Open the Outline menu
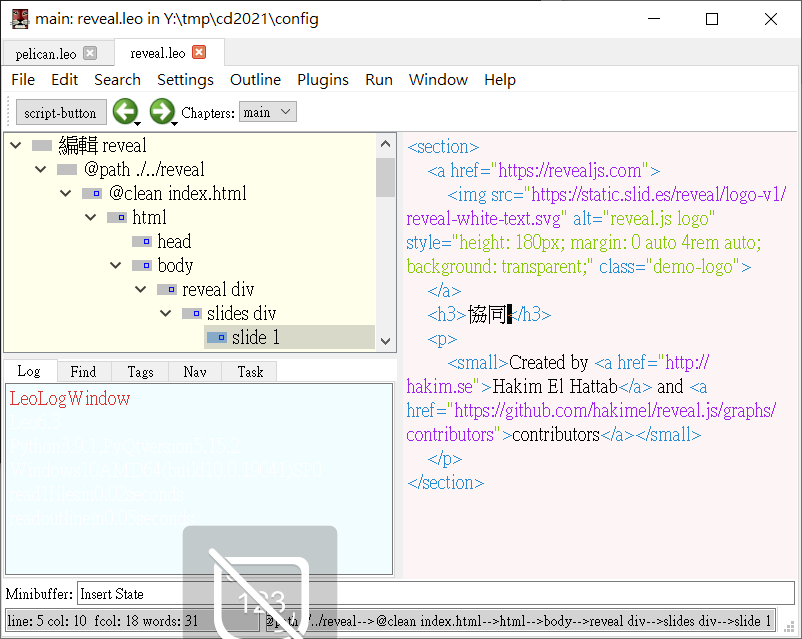The height and width of the screenshot is (639, 802). (x=255, y=79)
